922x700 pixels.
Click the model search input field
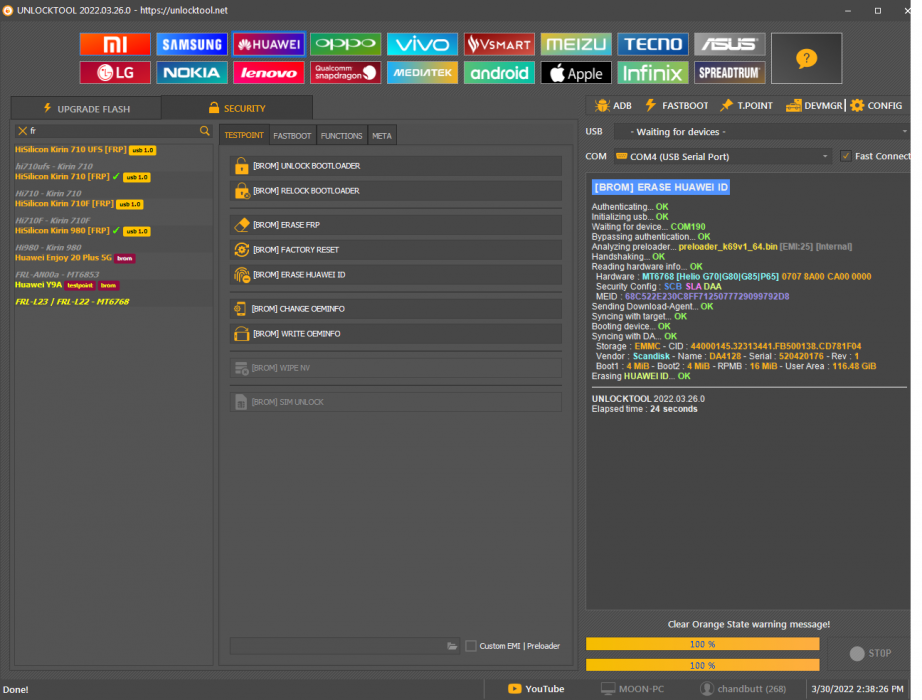coord(113,131)
